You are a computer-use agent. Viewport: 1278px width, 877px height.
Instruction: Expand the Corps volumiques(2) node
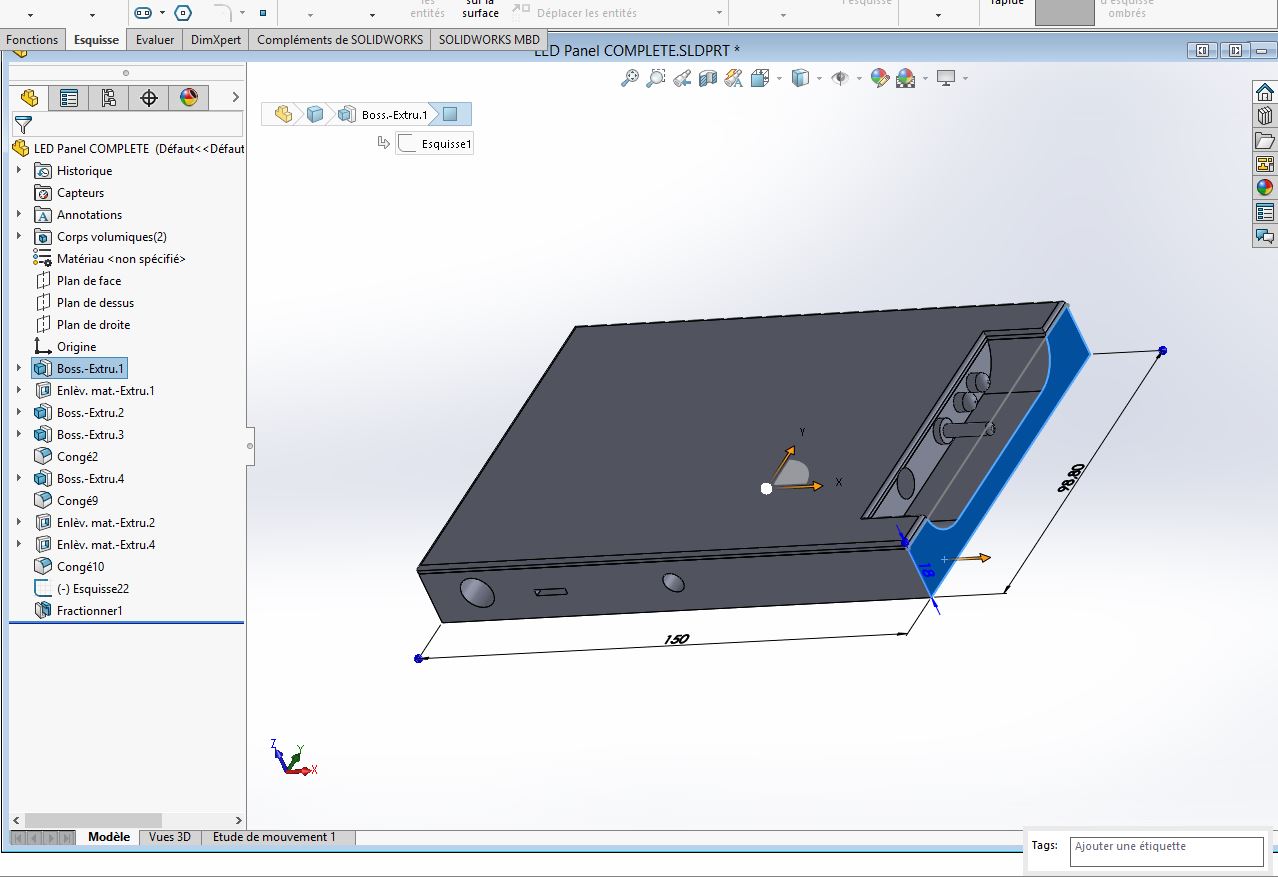coord(18,236)
